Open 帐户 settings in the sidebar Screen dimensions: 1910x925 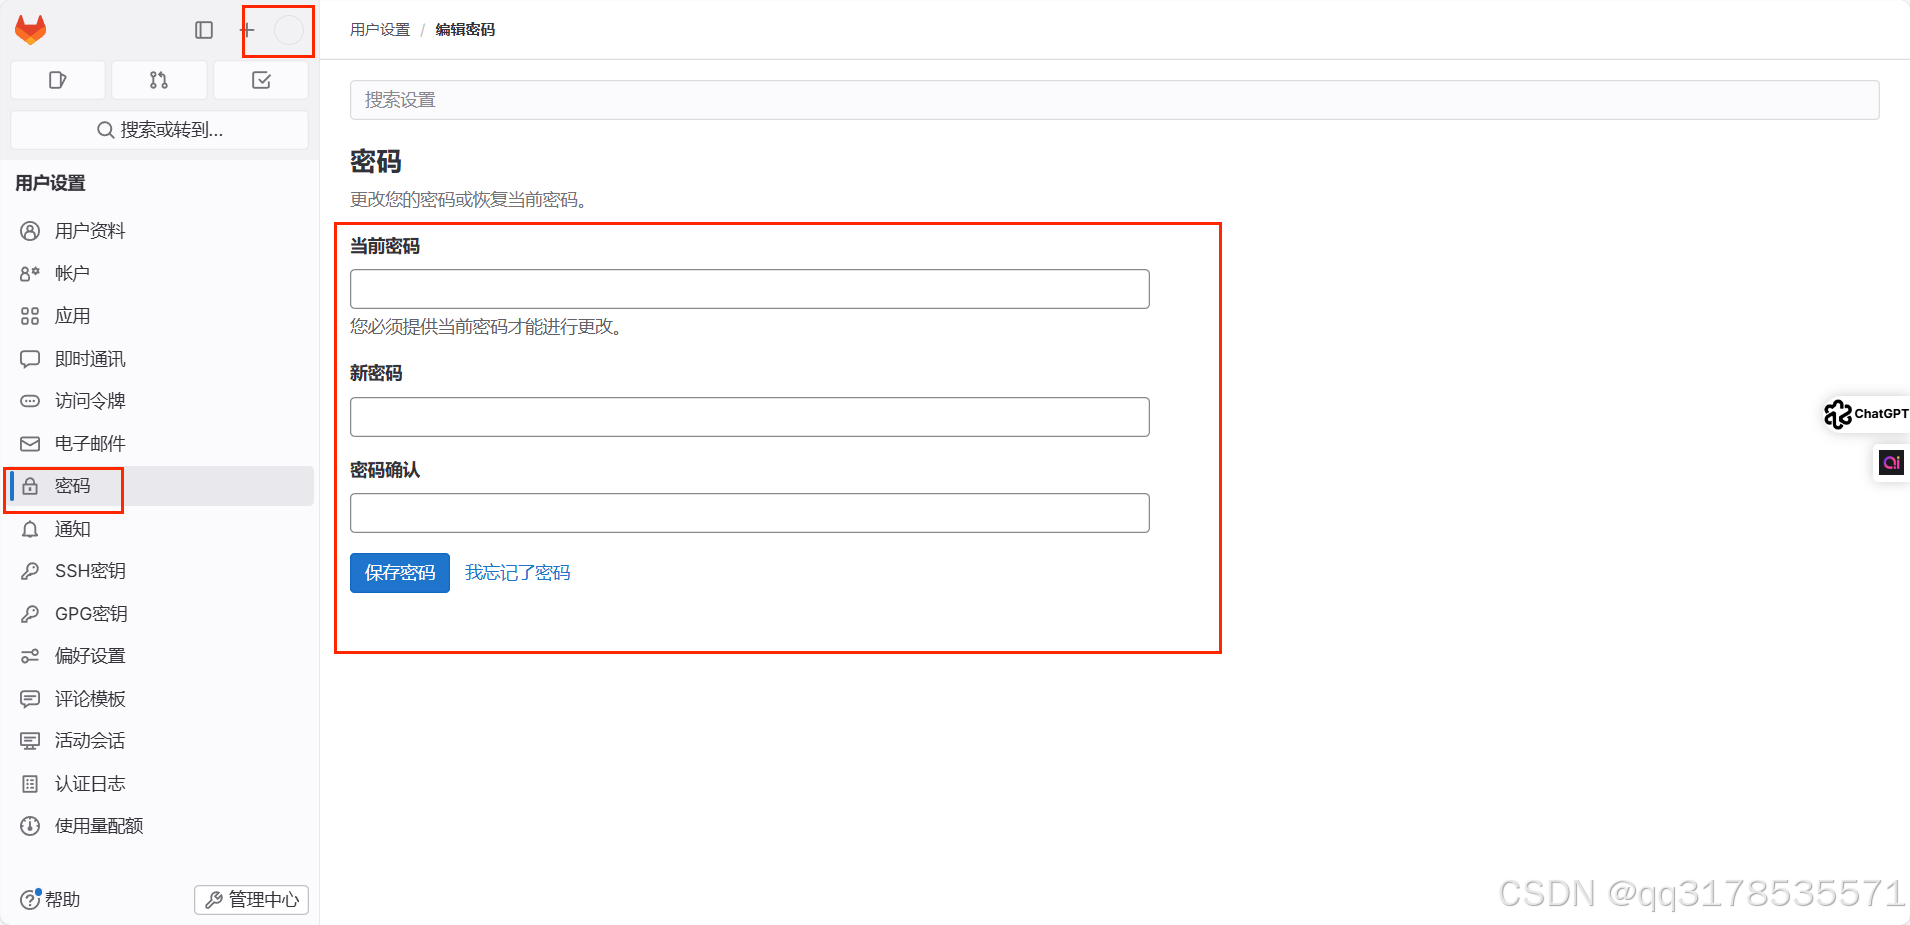pyautogui.click(x=160, y=273)
